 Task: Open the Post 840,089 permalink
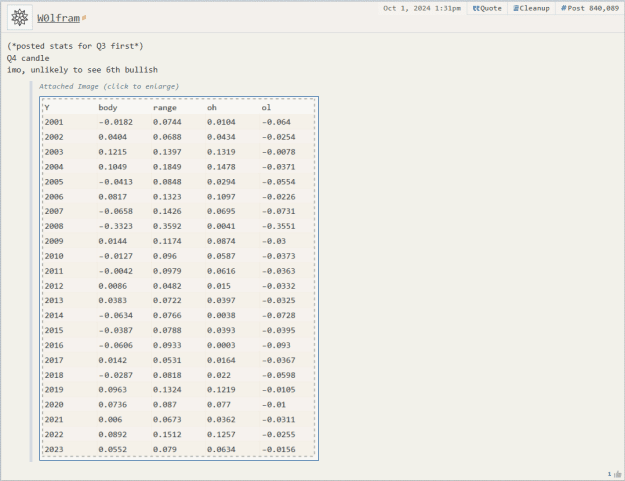590,8
